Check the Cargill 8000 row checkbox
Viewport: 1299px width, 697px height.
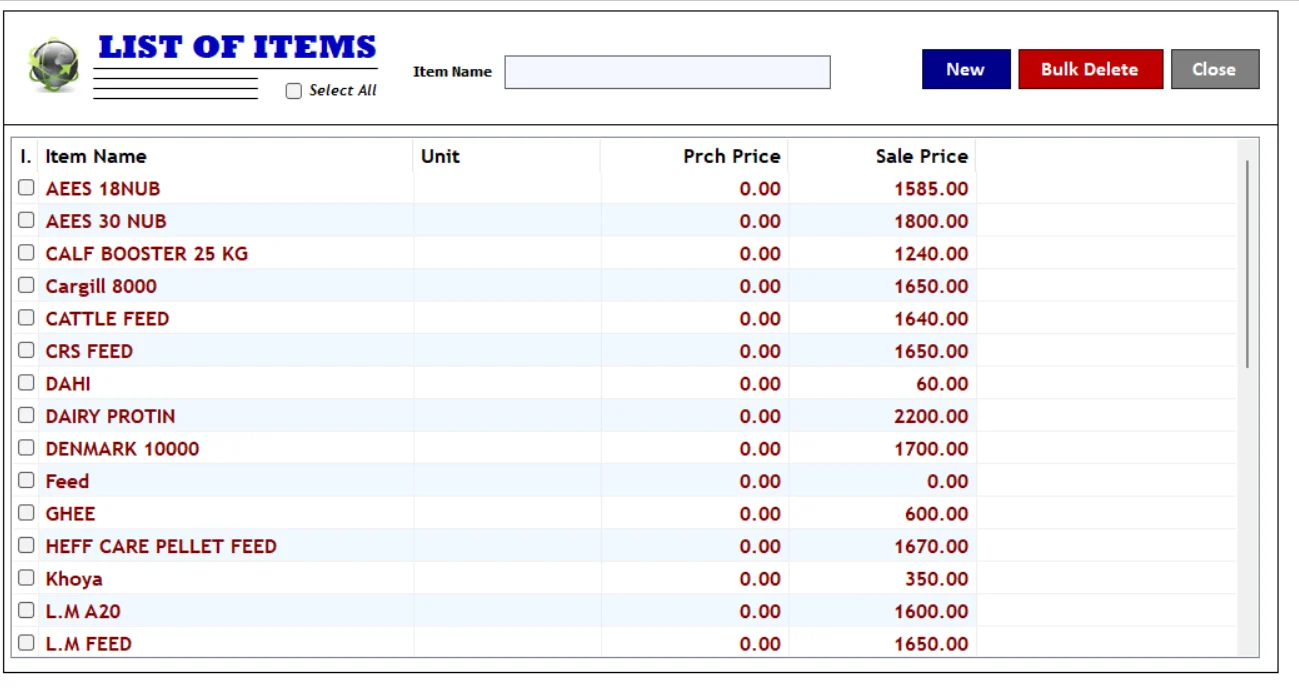(26, 285)
